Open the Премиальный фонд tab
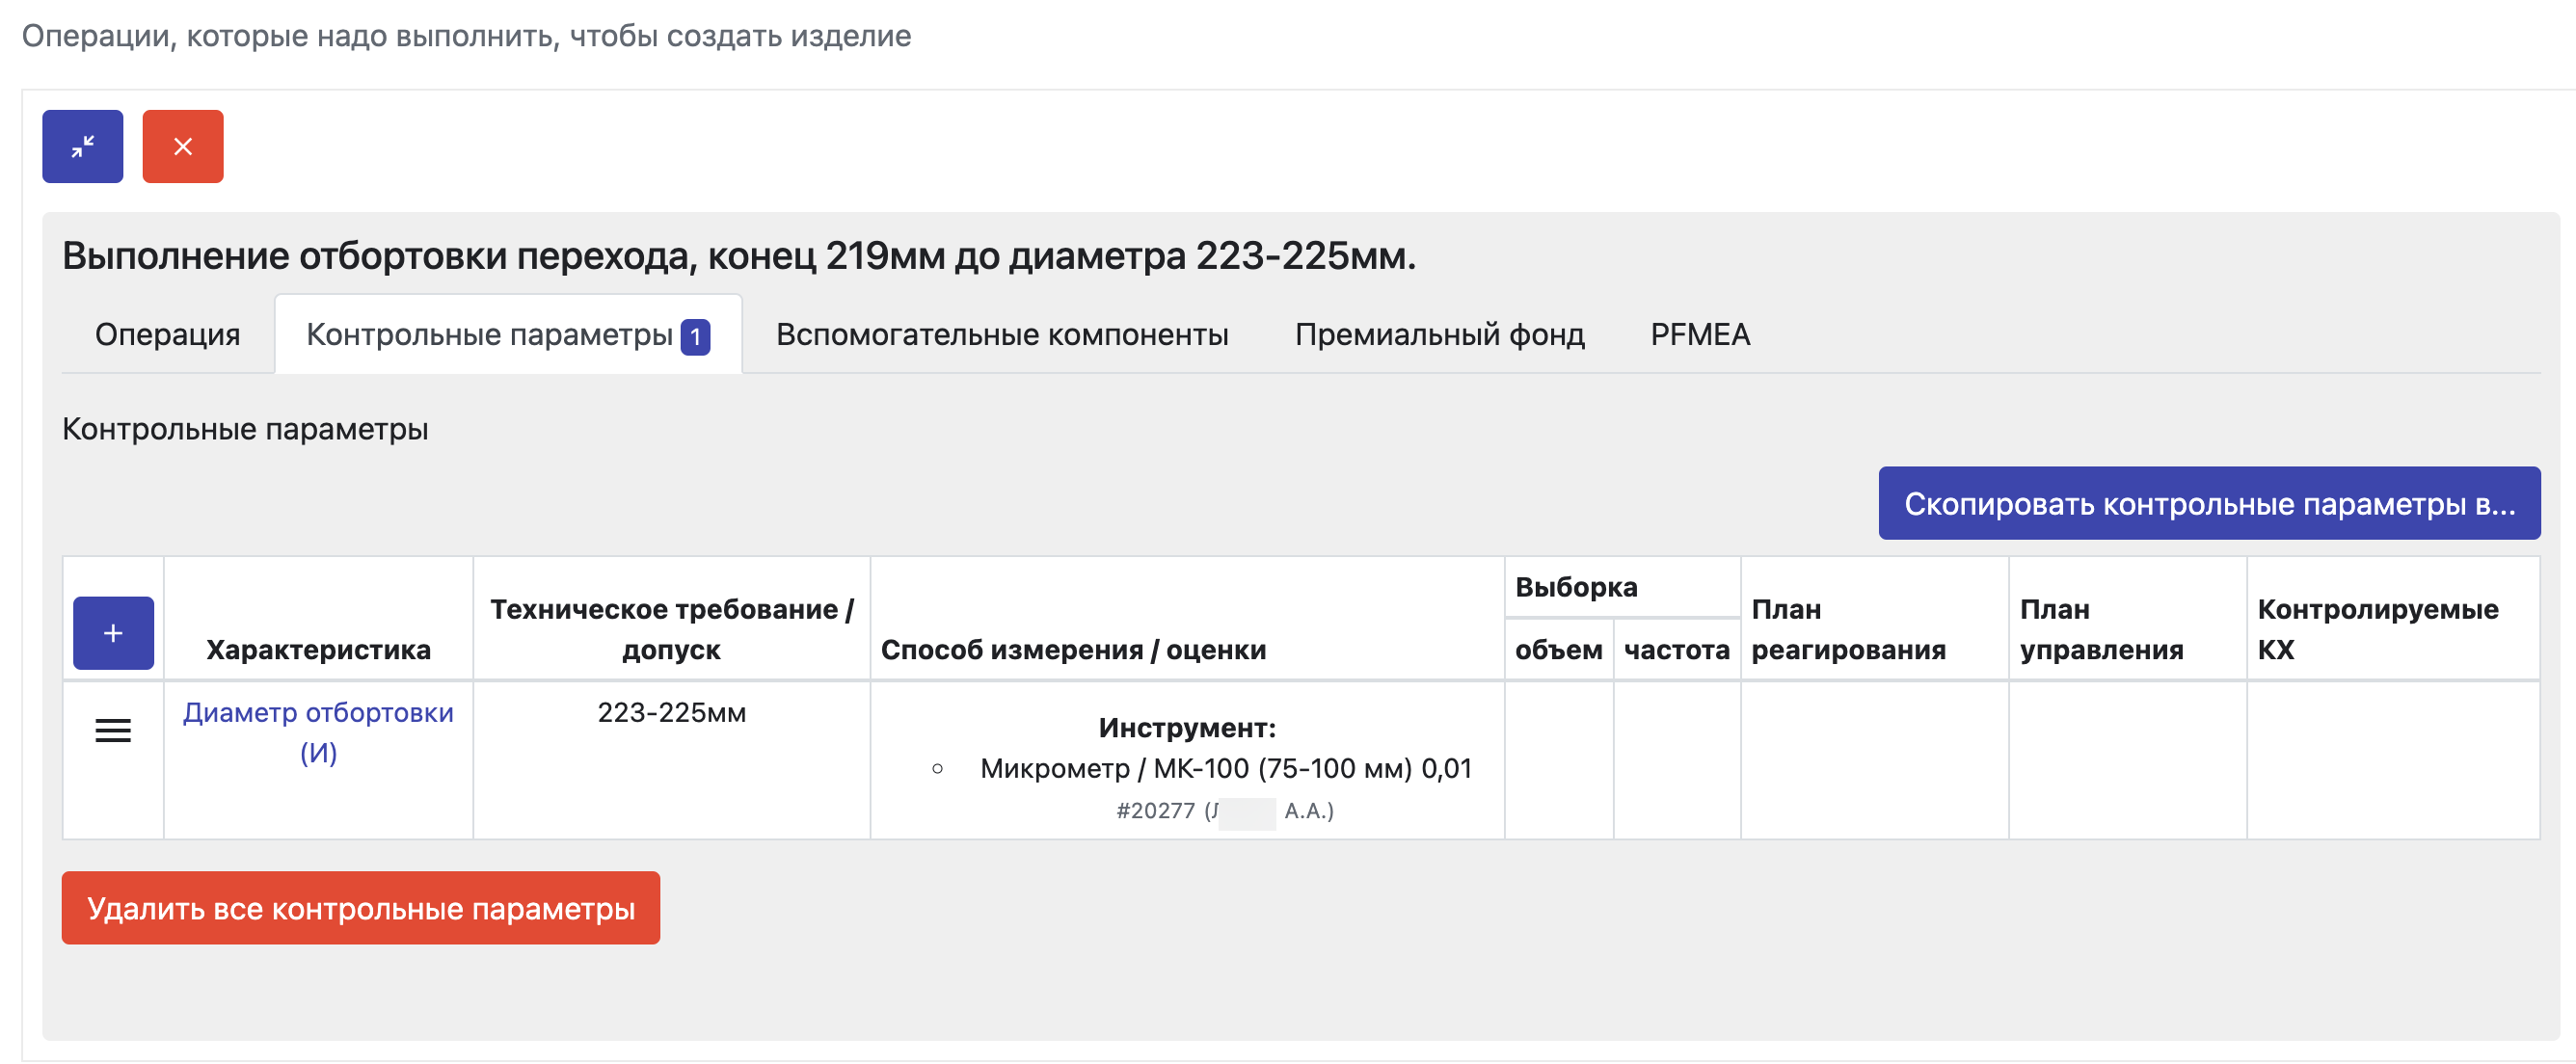The image size is (2576, 1064). point(1439,334)
